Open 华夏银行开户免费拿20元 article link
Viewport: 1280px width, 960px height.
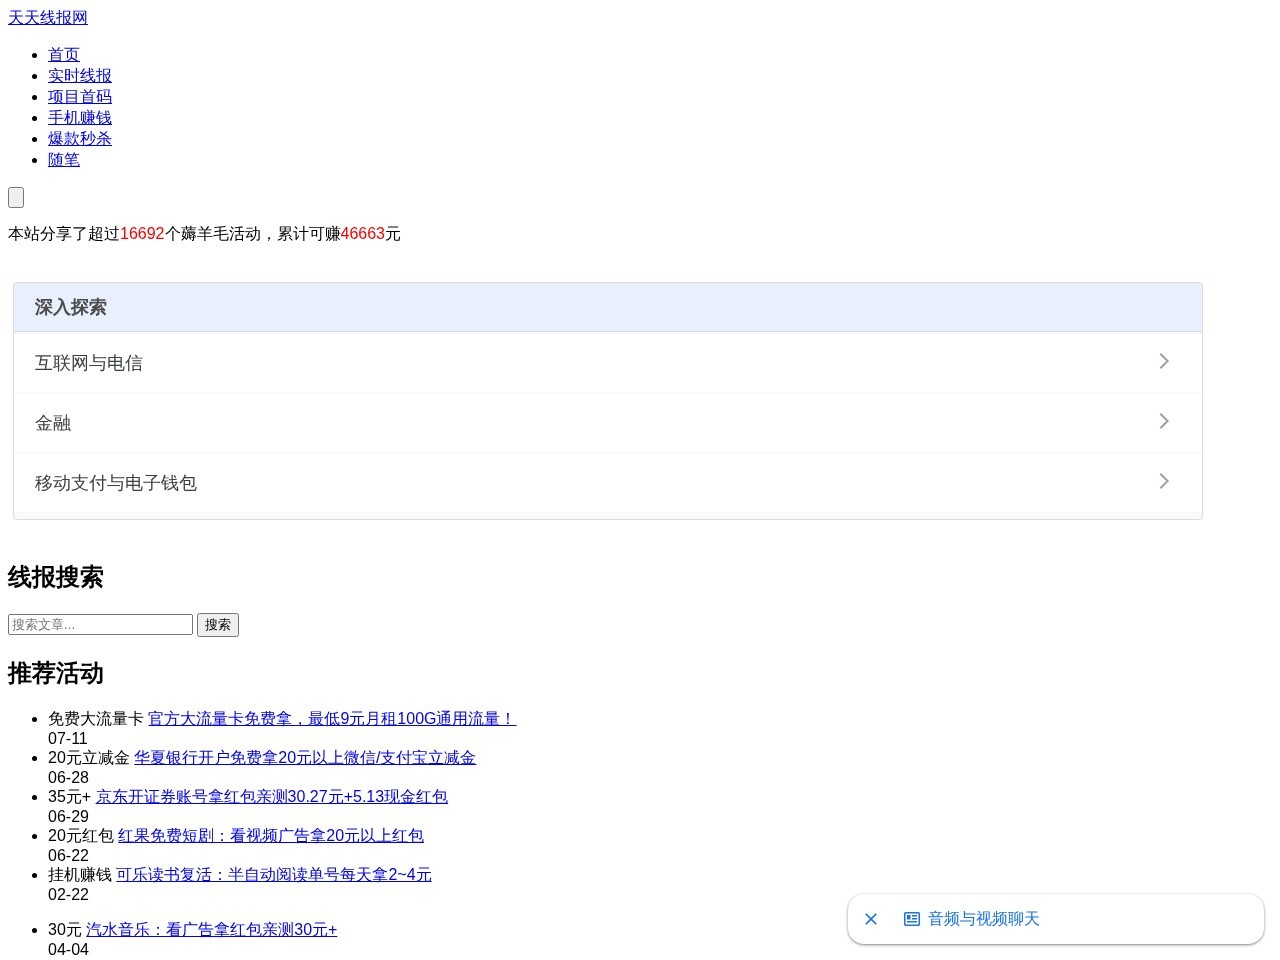[305, 758]
